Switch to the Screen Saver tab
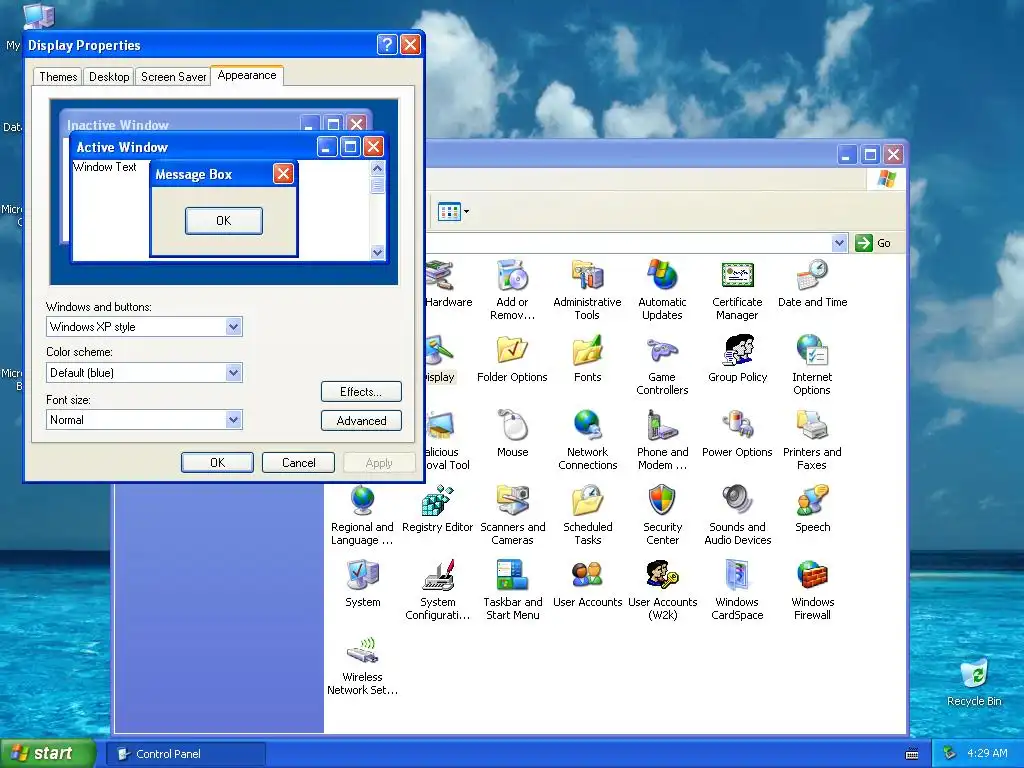1024x768 pixels. [173, 77]
